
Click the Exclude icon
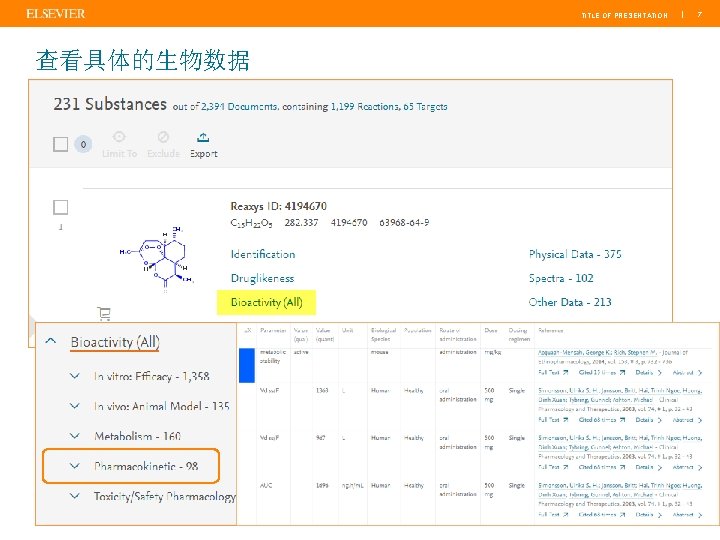[x=163, y=137]
